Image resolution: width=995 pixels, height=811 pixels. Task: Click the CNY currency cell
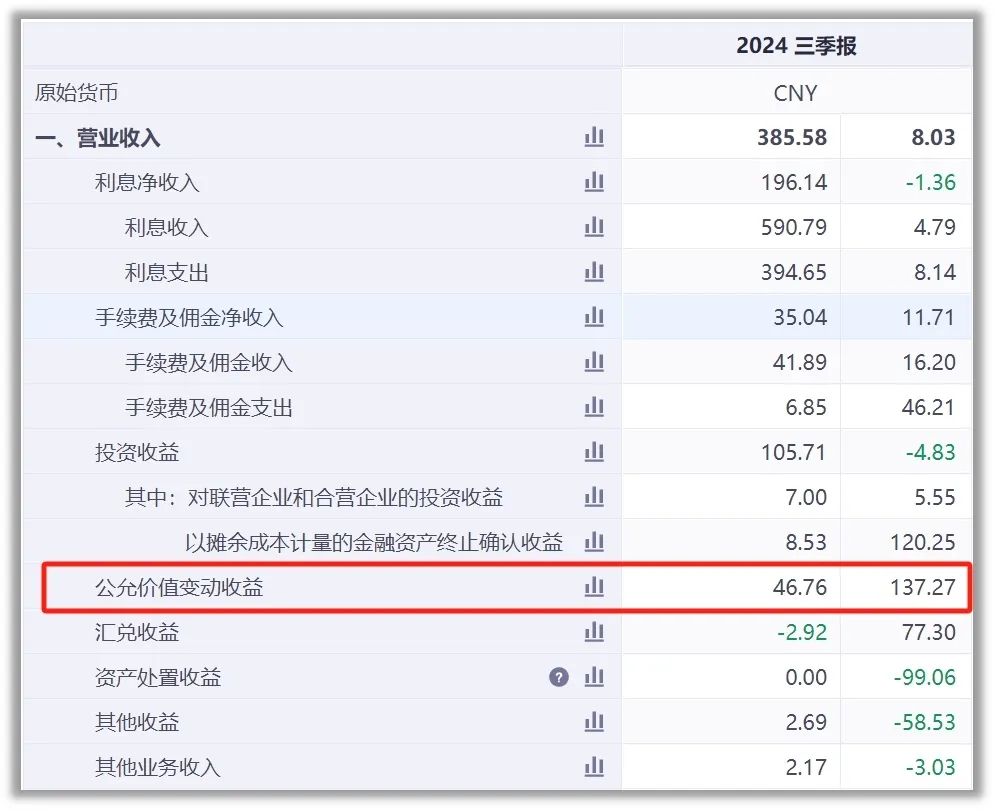[796, 93]
